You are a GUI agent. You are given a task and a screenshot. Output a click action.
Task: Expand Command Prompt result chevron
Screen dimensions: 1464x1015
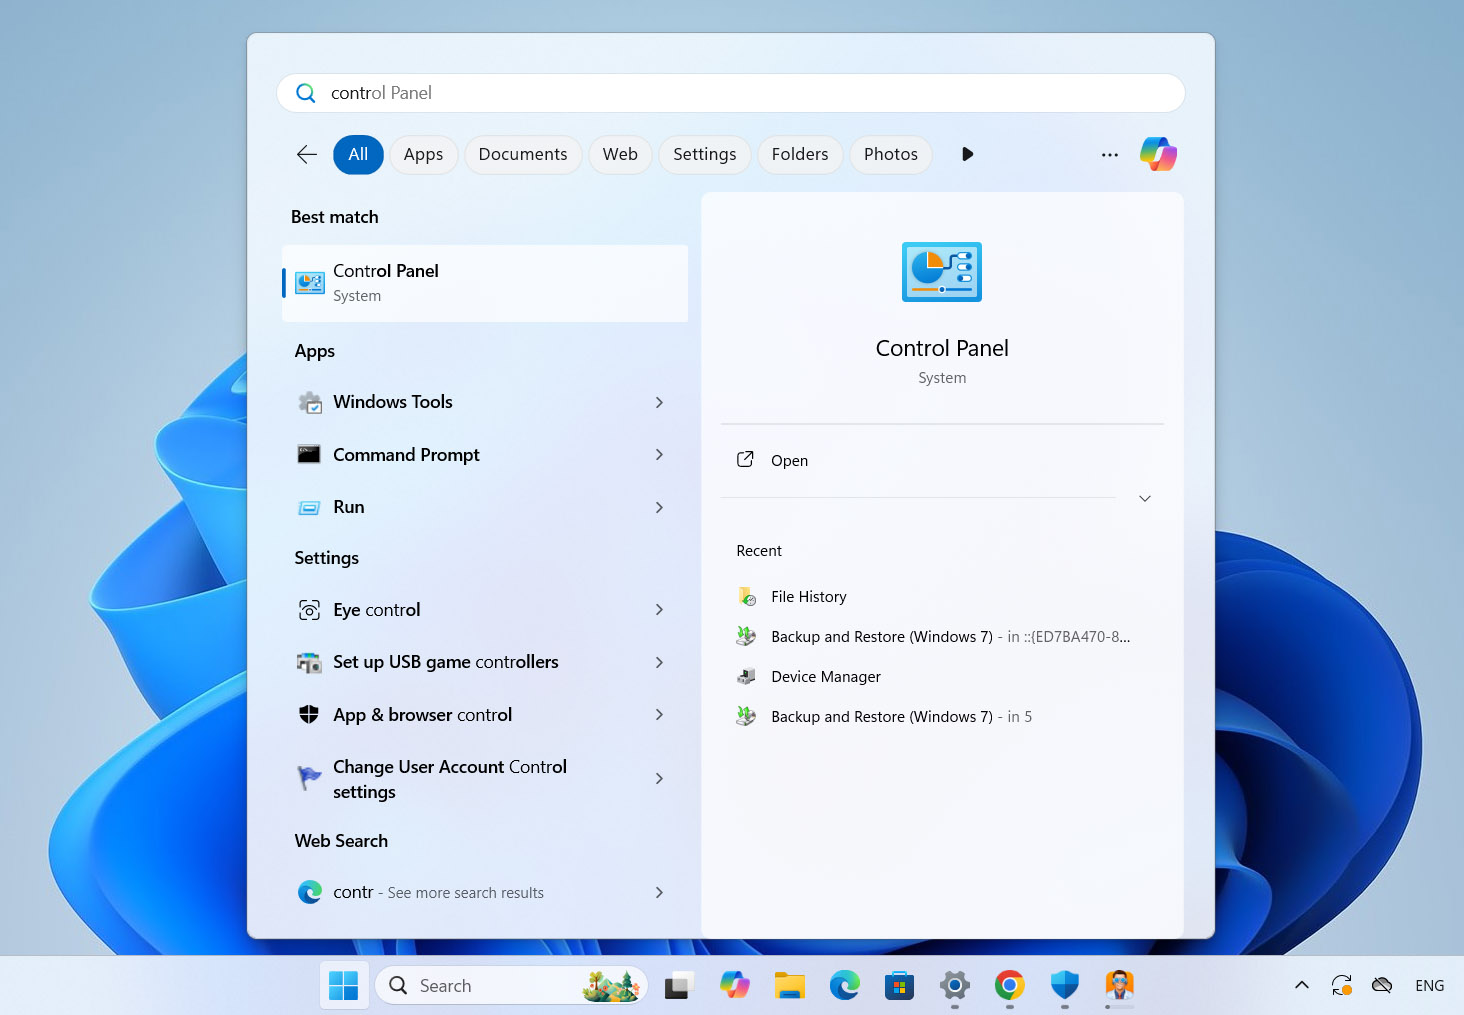[x=659, y=455]
